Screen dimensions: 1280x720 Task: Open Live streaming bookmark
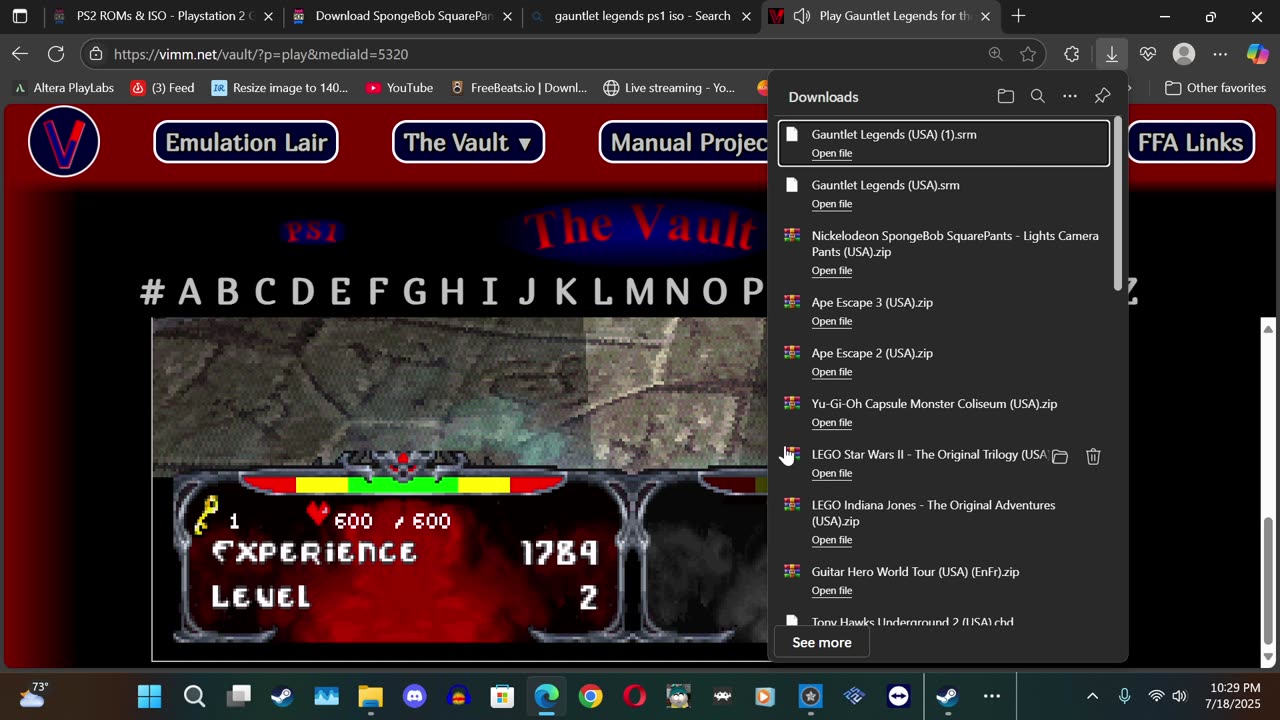tap(669, 88)
